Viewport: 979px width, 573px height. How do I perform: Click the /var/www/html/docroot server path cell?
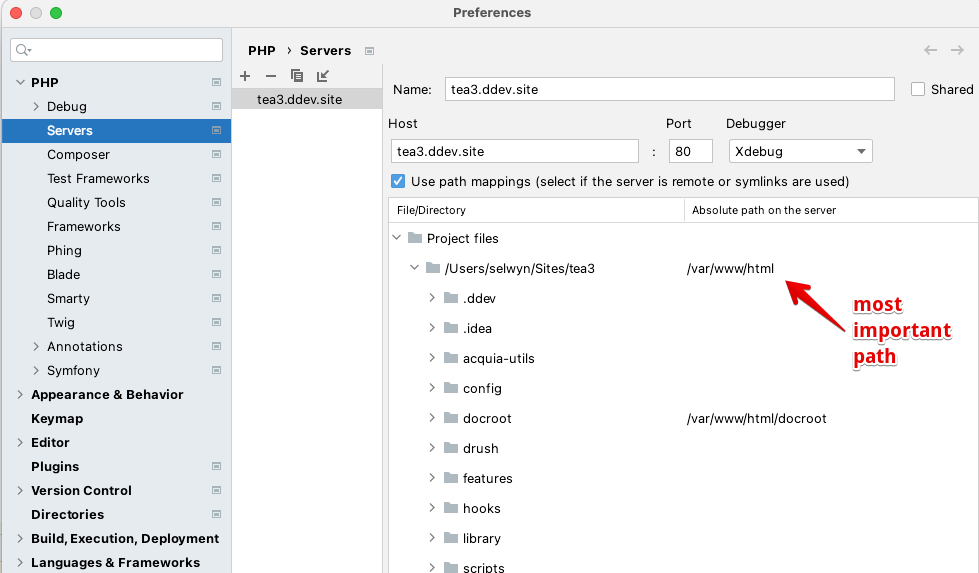[756, 418]
